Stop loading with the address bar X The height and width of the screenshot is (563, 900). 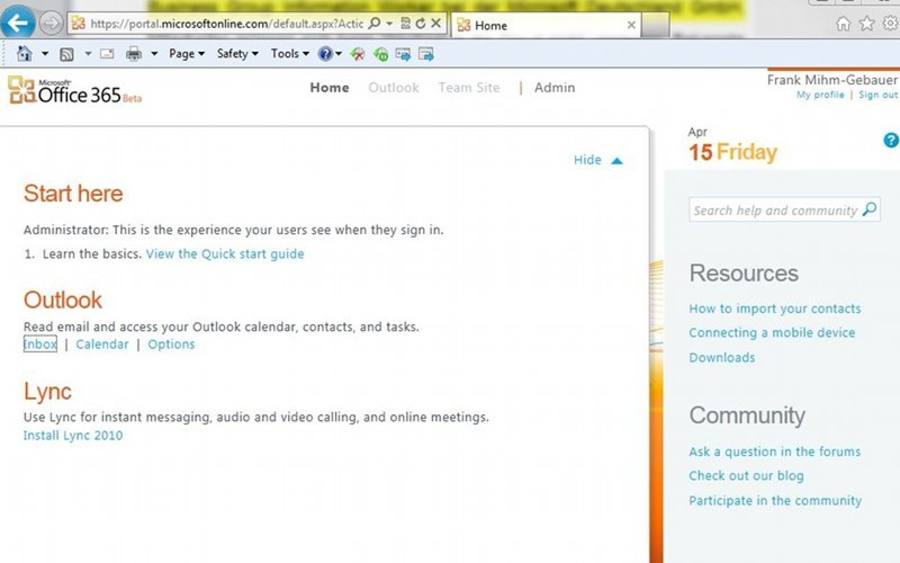436,24
